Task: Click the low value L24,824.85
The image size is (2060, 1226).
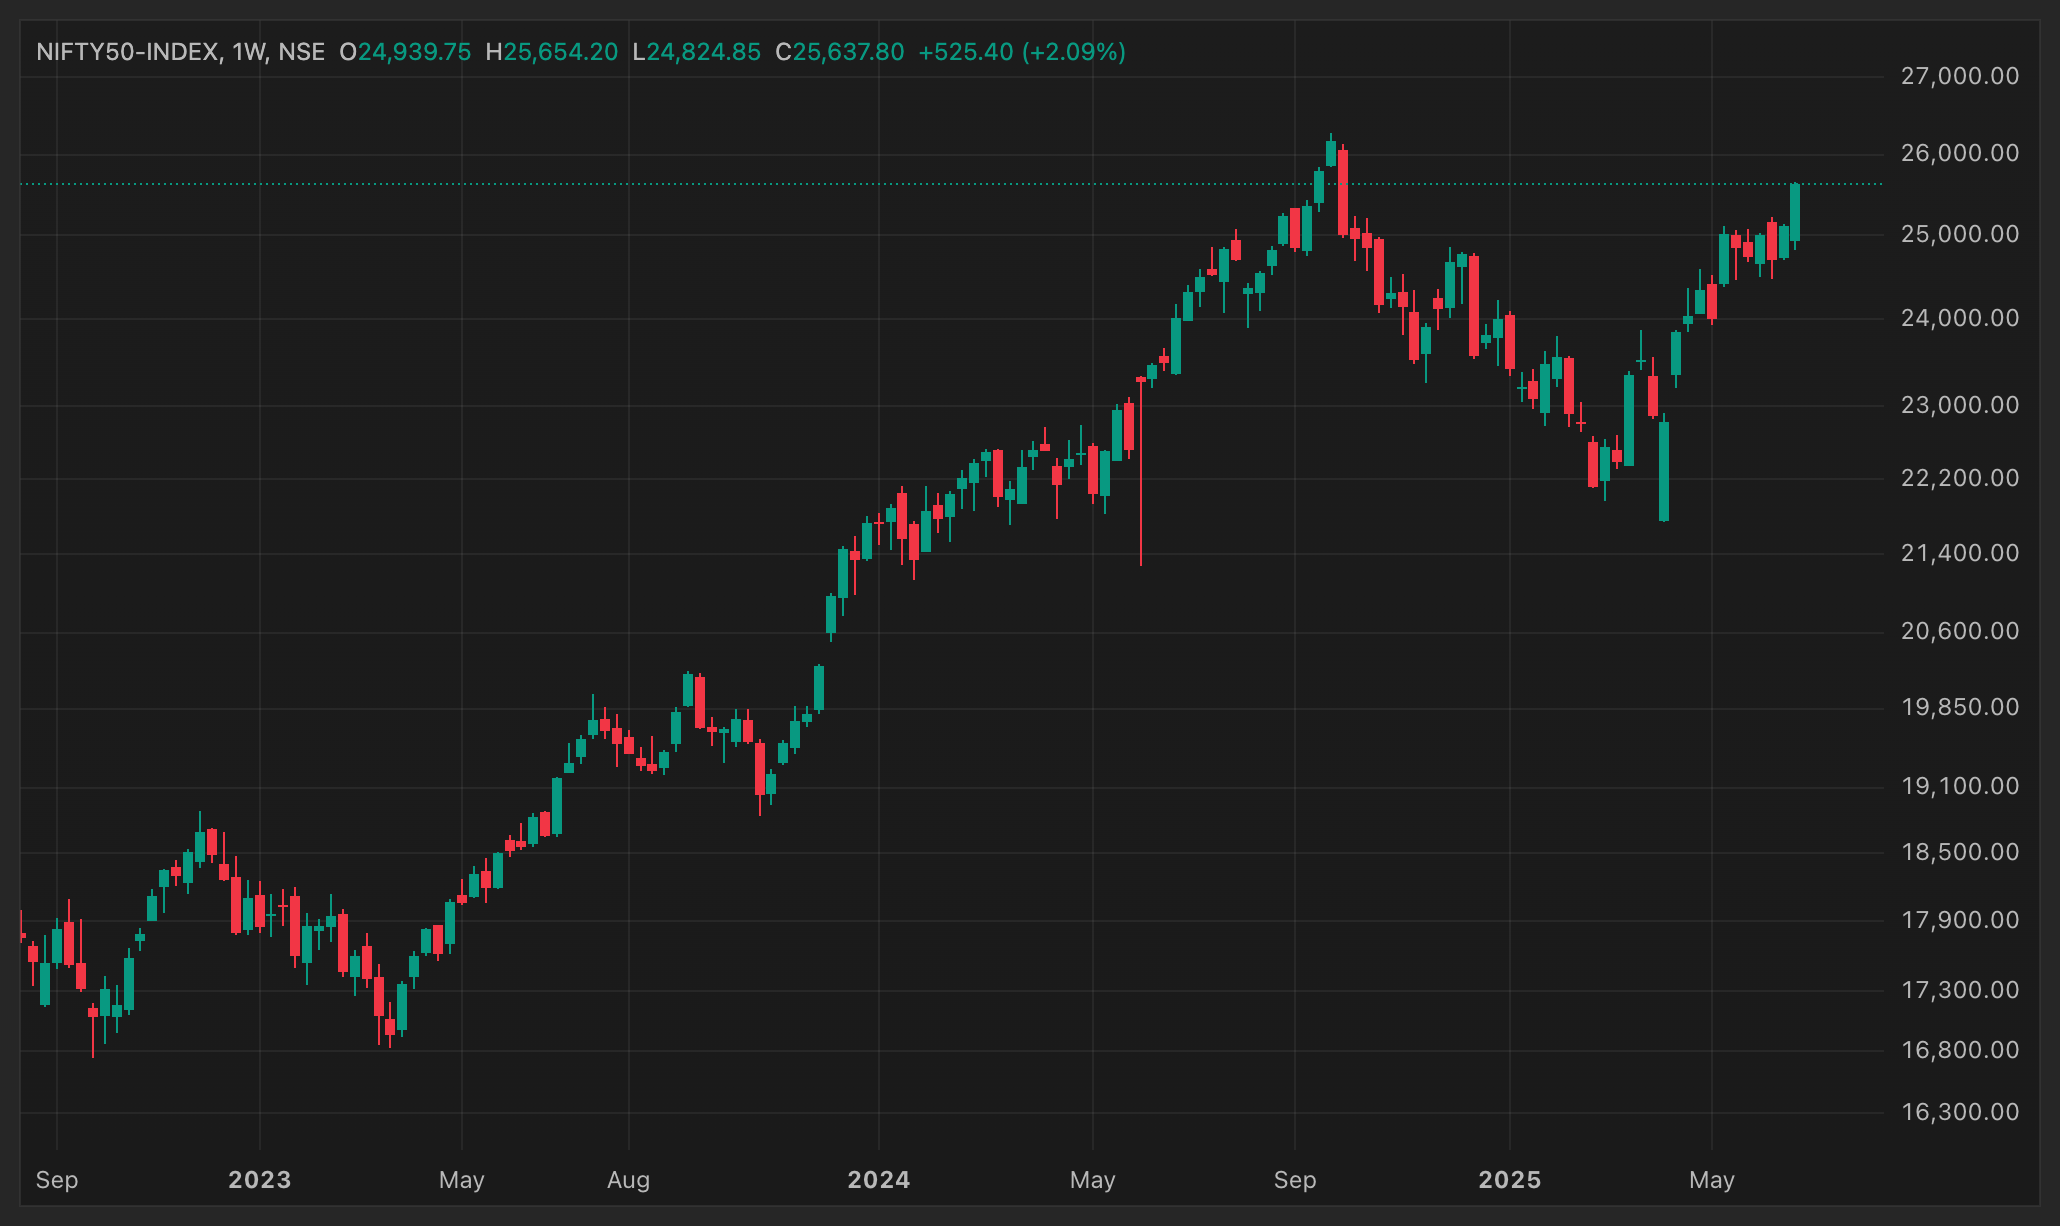Action: point(697,52)
